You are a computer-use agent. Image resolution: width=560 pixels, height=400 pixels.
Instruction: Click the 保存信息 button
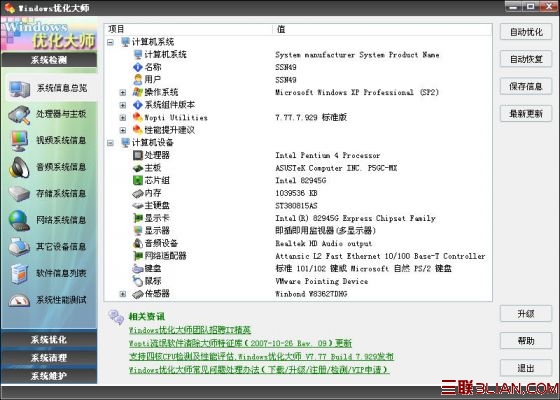click(526, 86)
